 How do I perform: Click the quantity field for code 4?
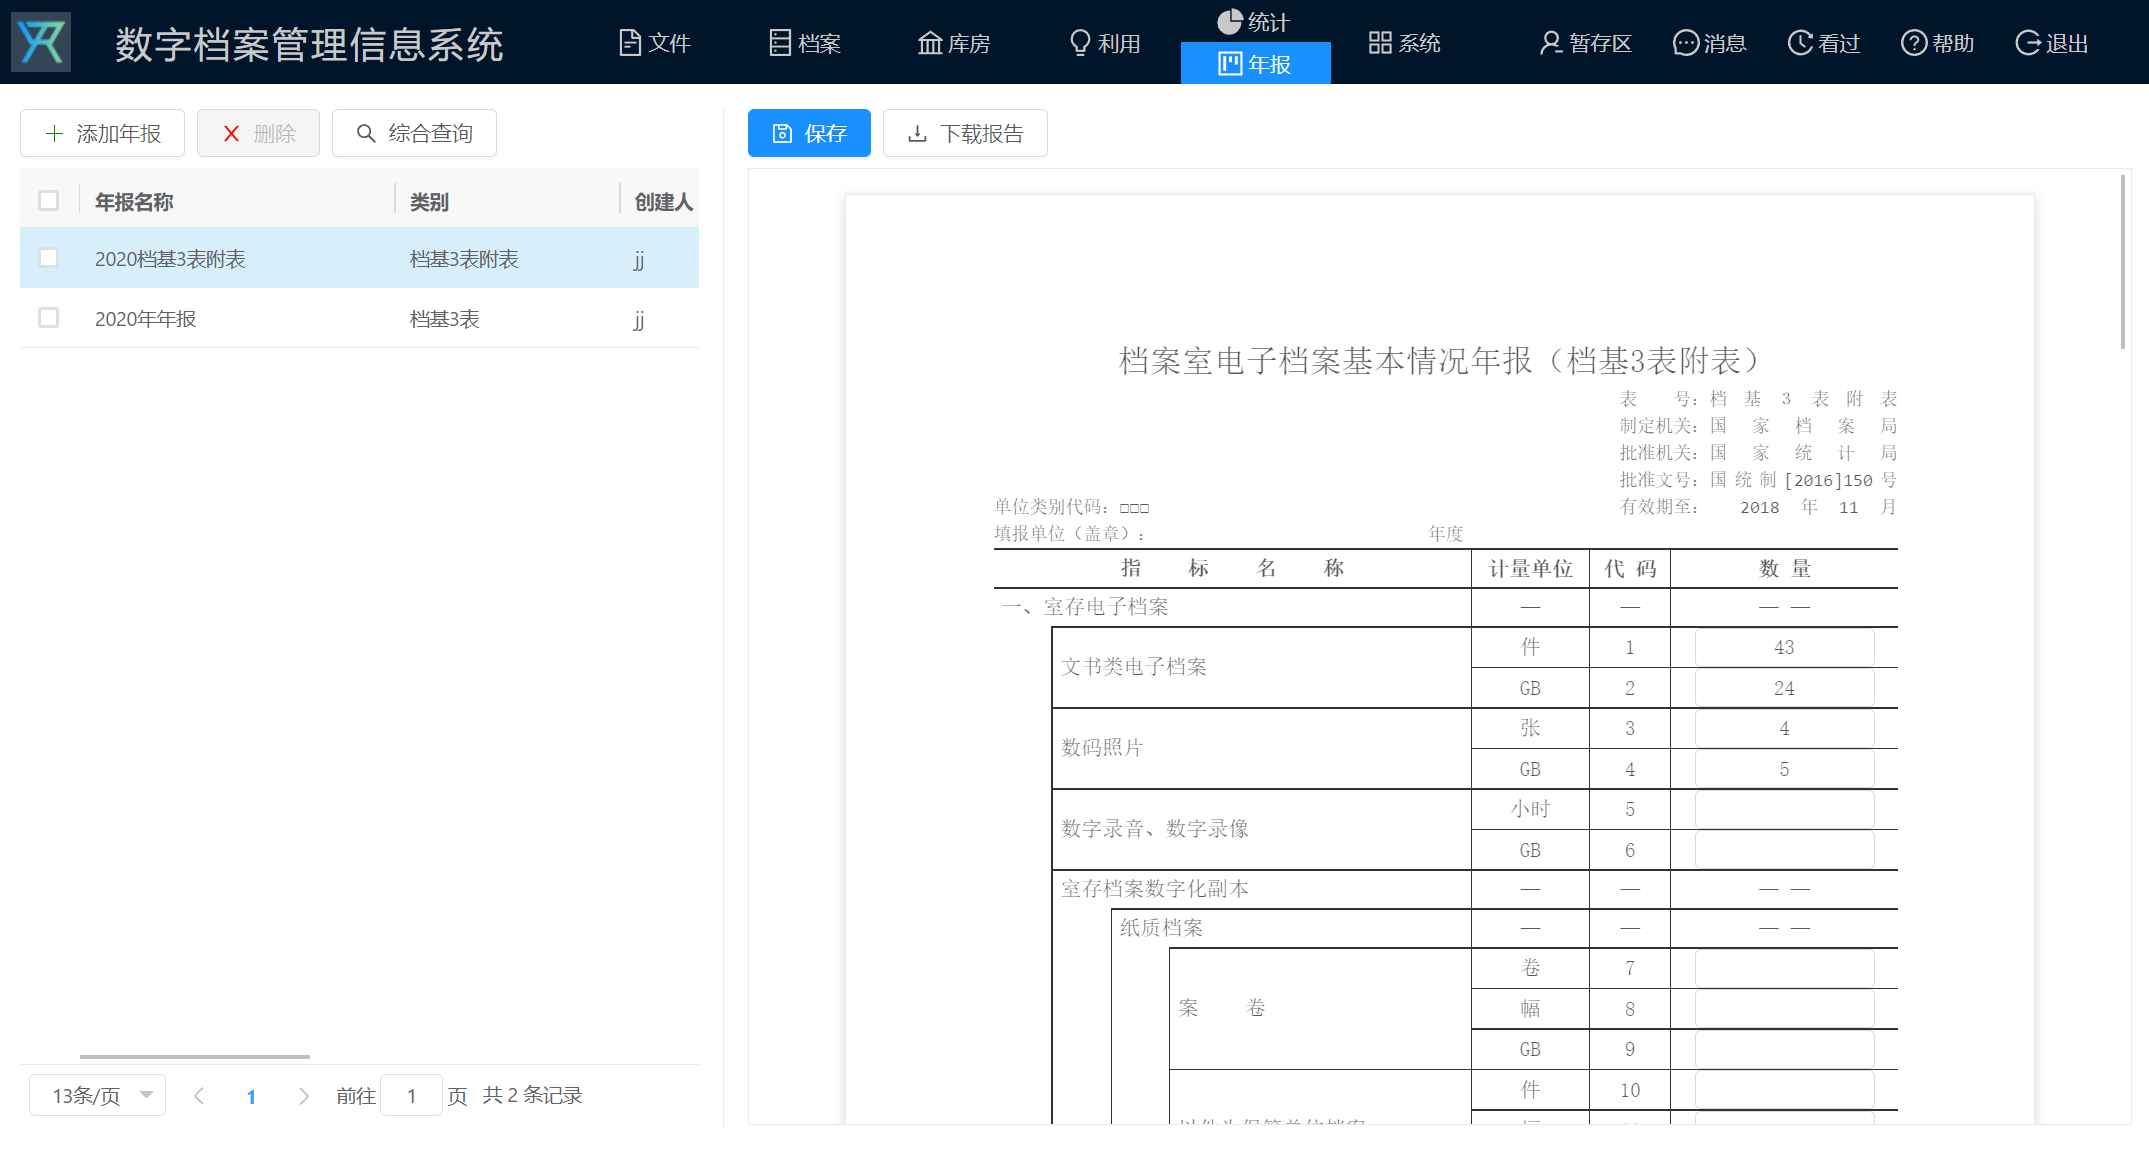(x=1784, y=769)
